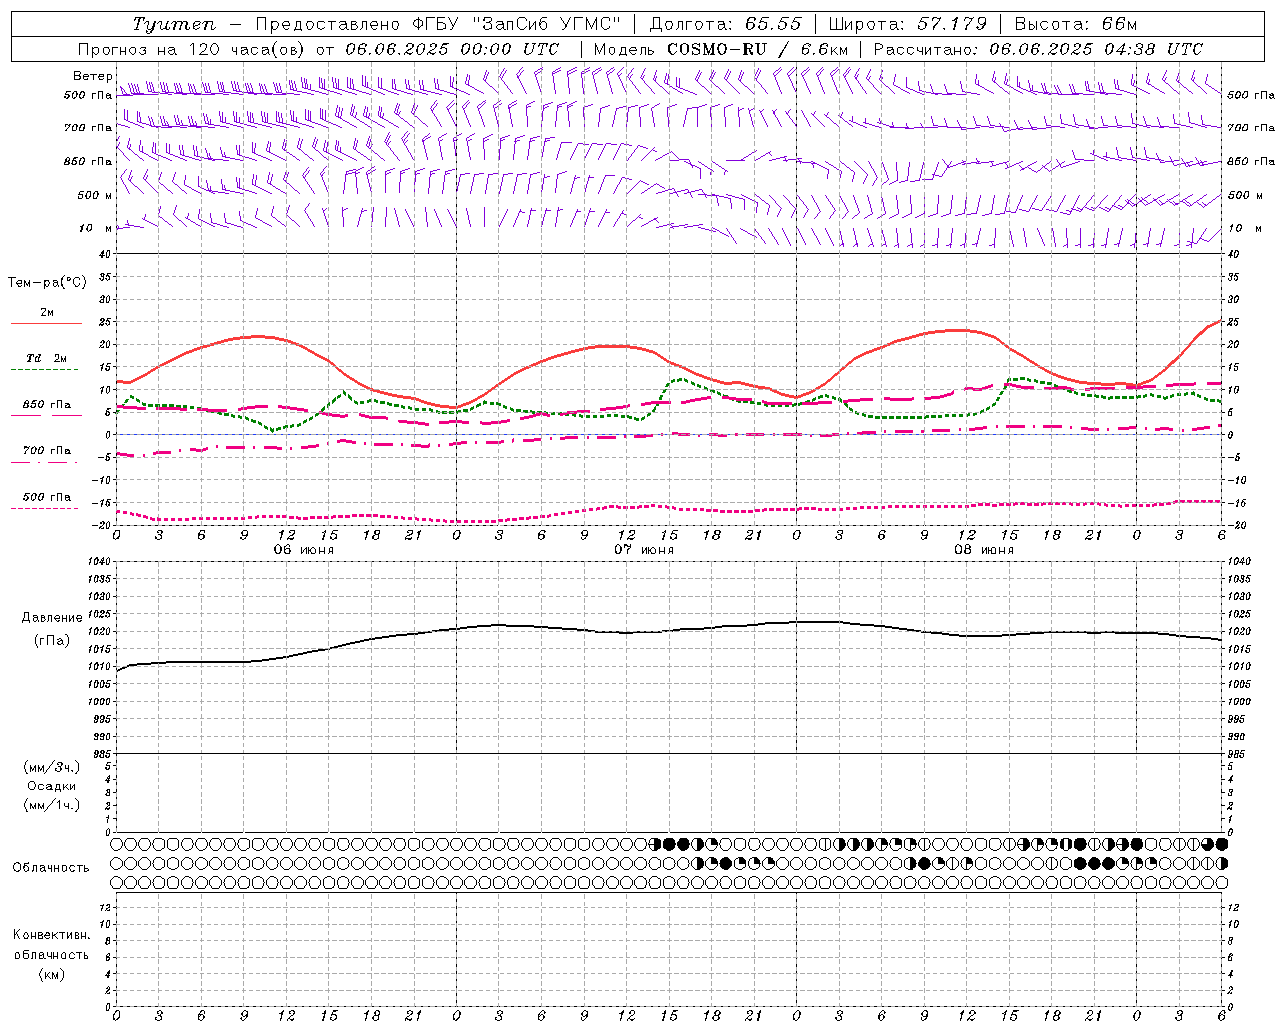The height and width of the screenshot is (1024, 1280).
Task: Click the solid red "2м" legend line
Action: (x=46, y=323)
